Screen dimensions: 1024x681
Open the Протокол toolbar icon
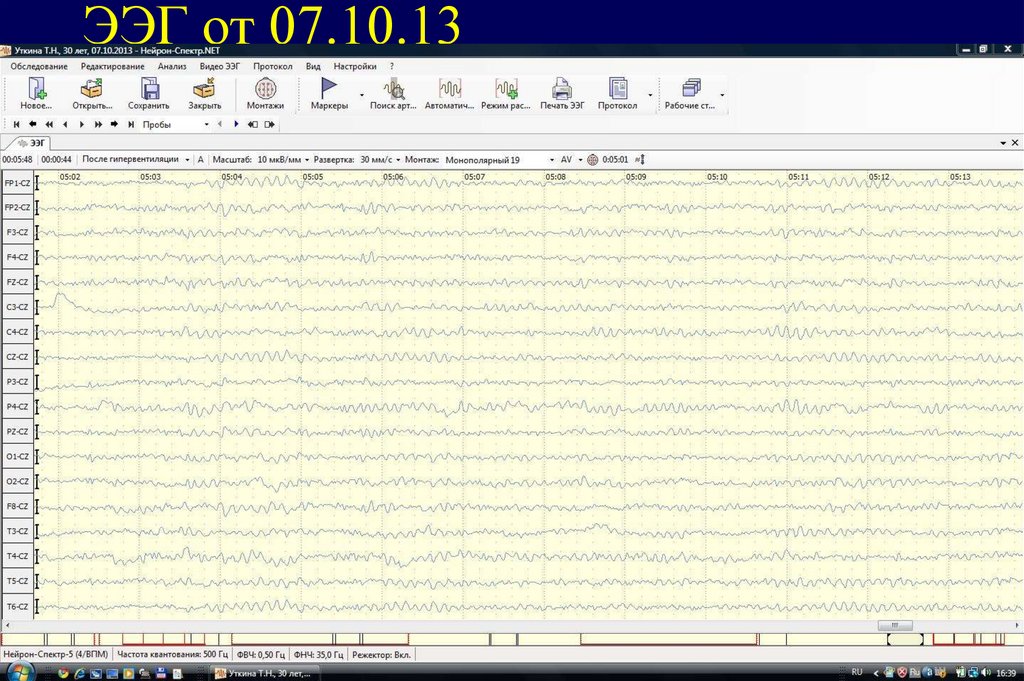pyautogui.click(x=617, y=92)
